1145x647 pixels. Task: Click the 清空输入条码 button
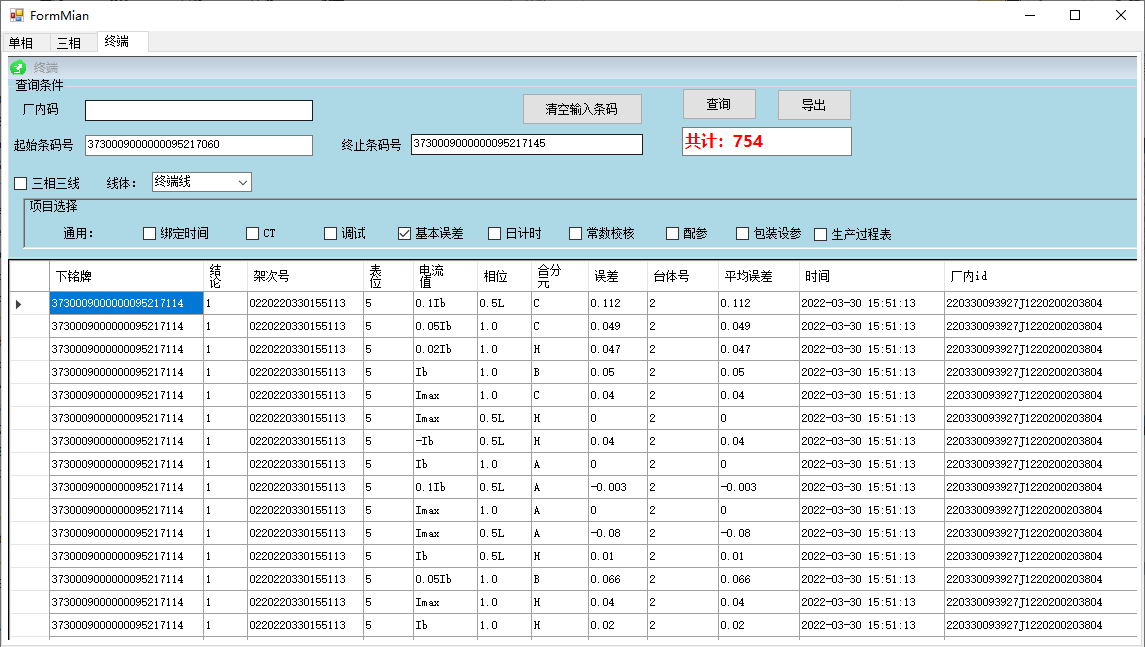pyautogui.click(x=581, y=109)
